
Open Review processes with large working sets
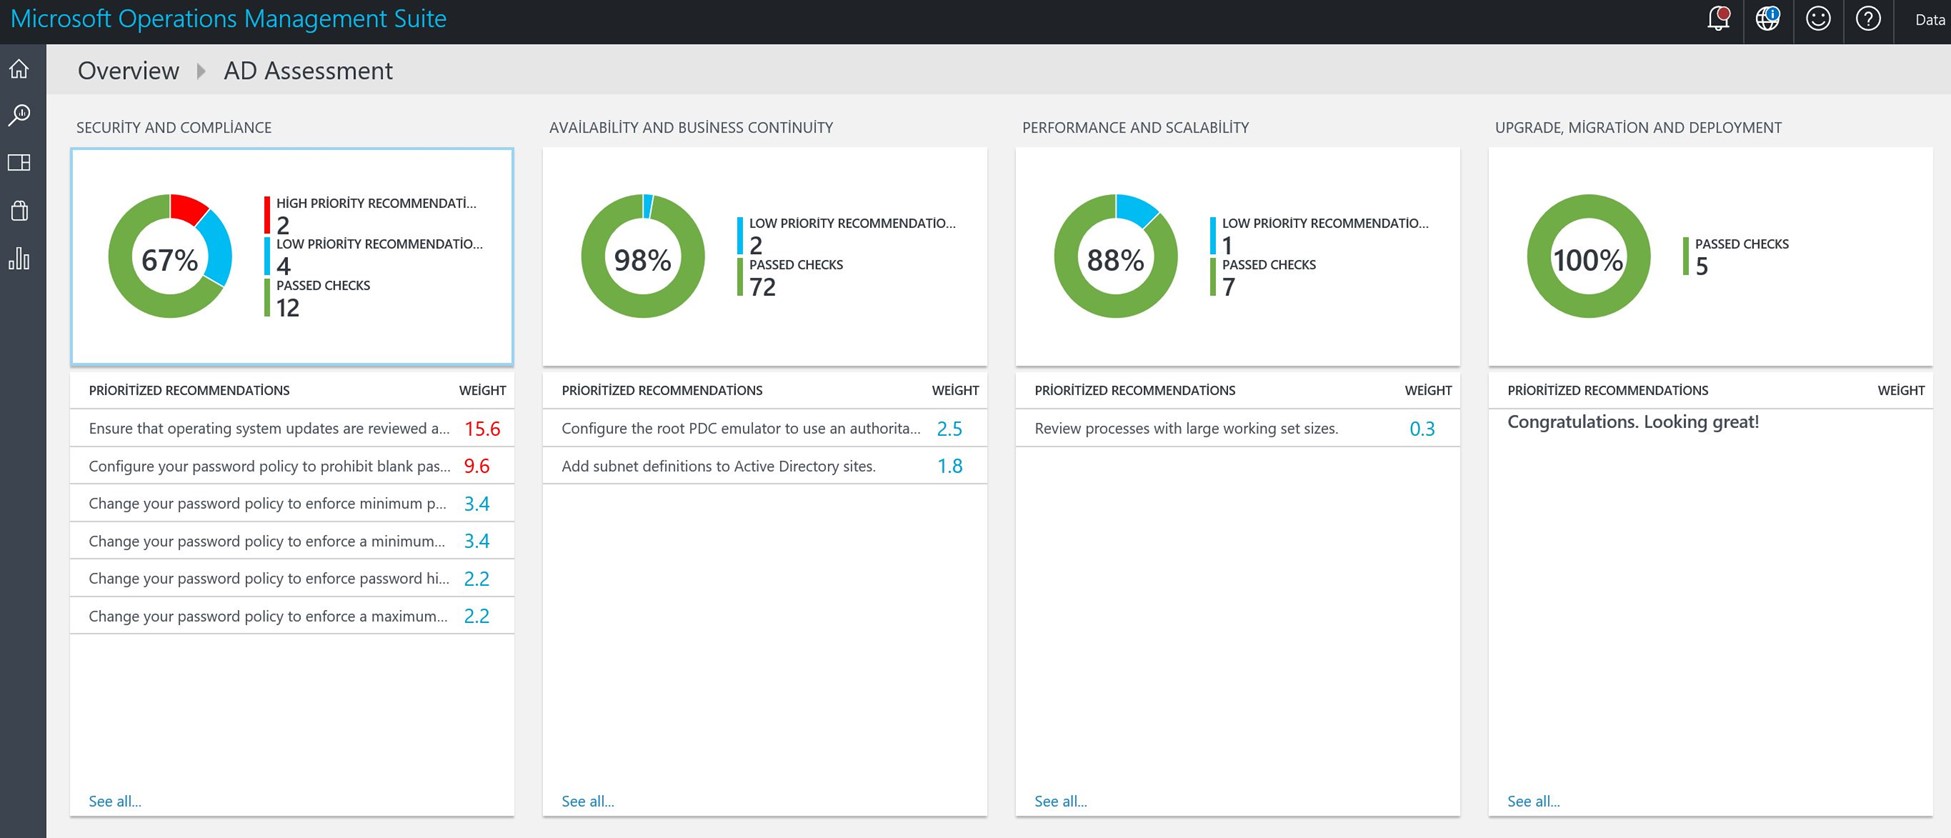pyautogui.click(x=1186, y=428)
